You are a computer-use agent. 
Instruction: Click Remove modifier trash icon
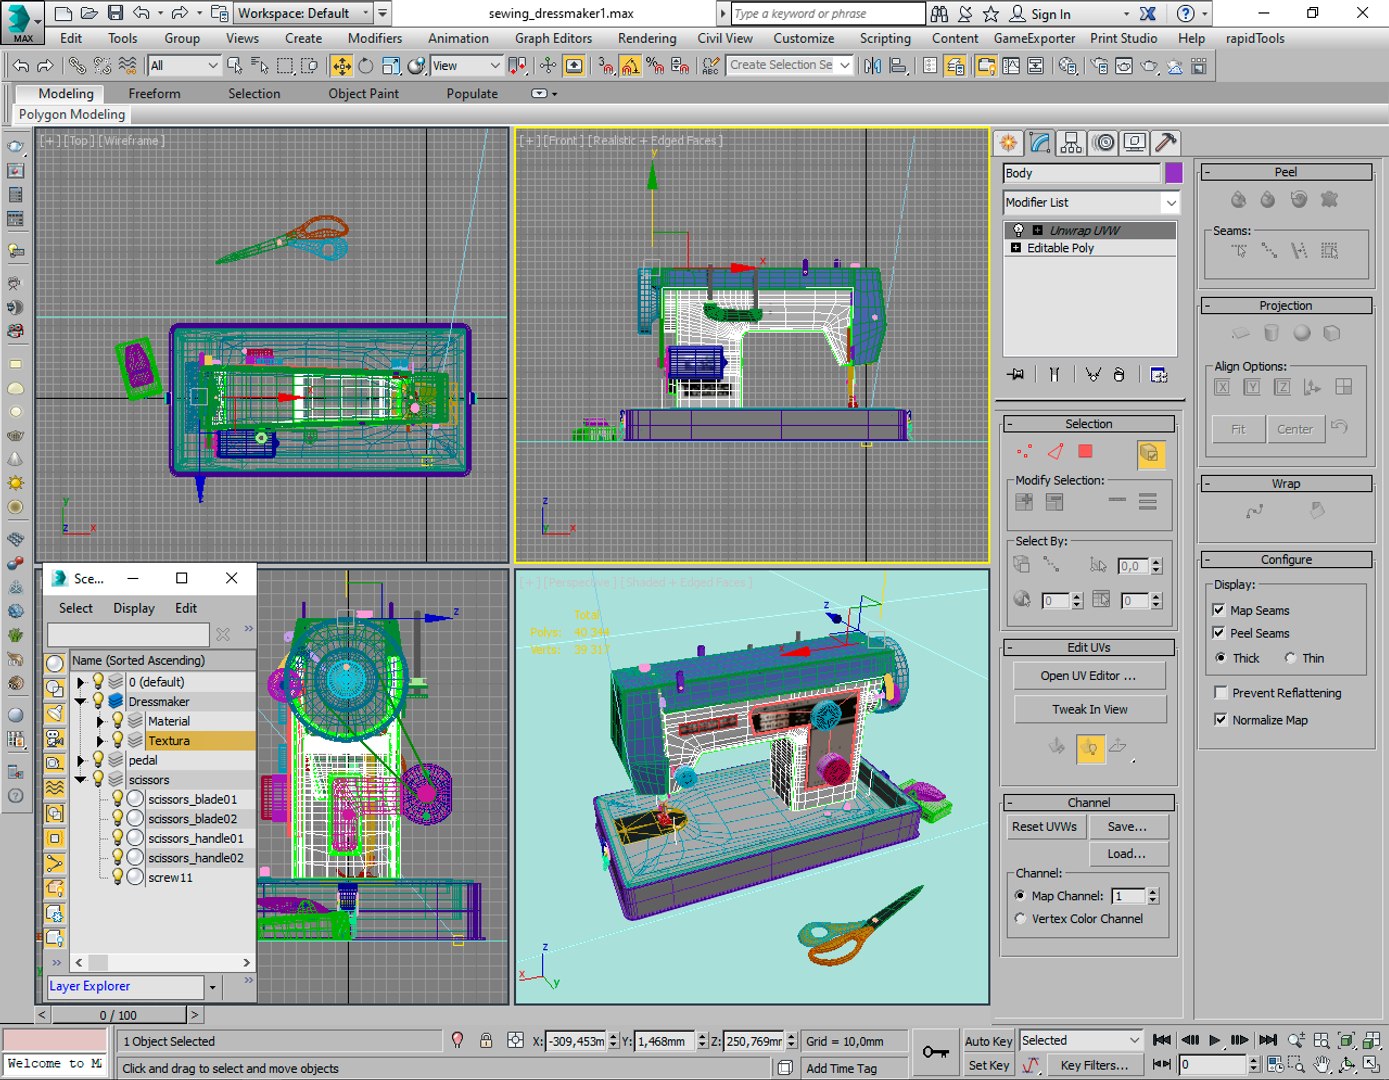(1119, 374)
